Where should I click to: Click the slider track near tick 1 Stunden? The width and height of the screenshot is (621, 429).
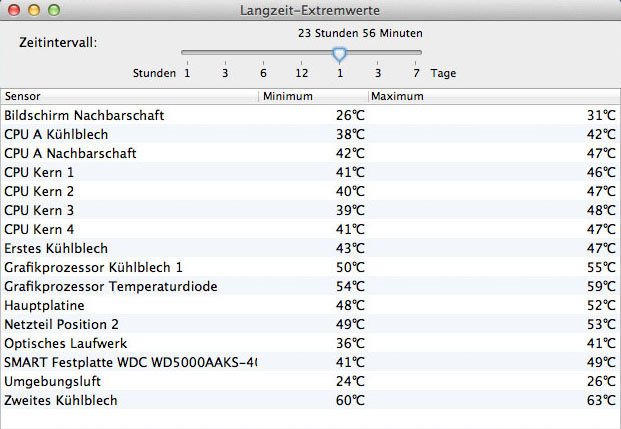pyautogui.click(x=187, y=52)
